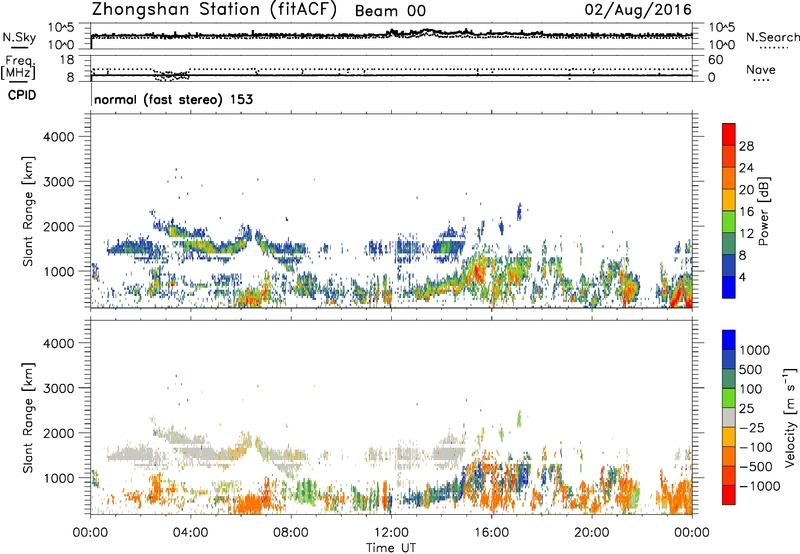Click the '3000' tick of power panel
Viewport: 800px width, 554px height.
[58, 182]
